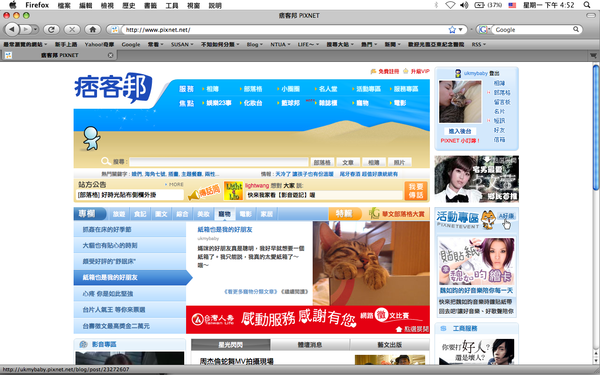
Task: Focus the Google search field
Action: pyautogui.click(x=532, y=29)
